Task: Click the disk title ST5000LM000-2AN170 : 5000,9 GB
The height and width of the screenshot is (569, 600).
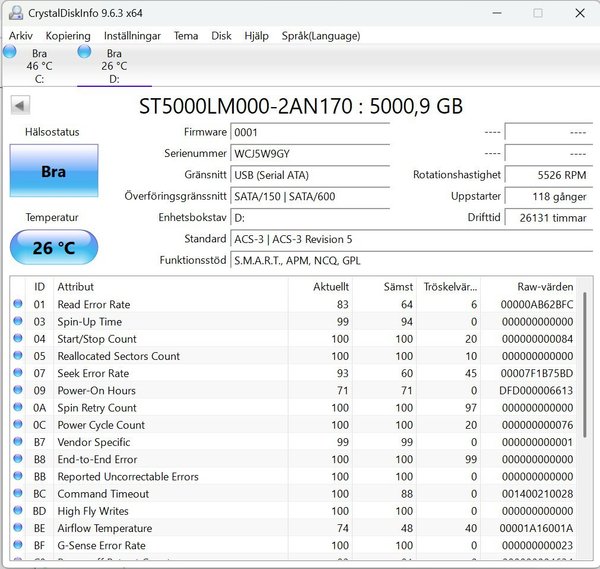Action: click(301, 106)
